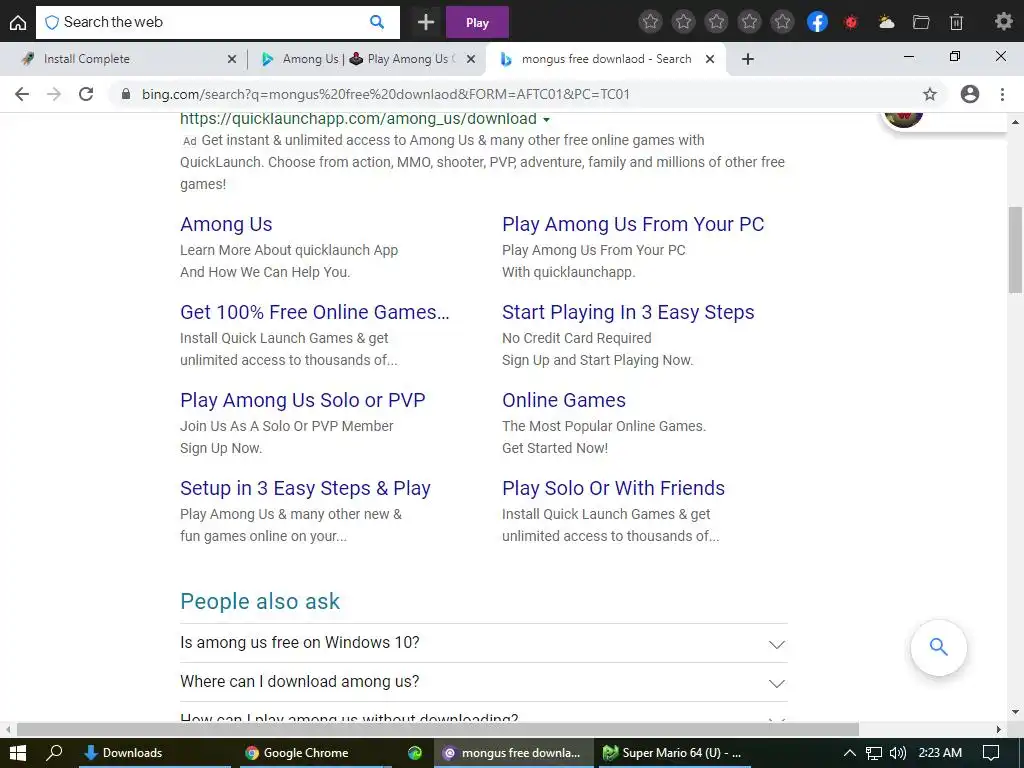The width and height of the screenshot is (1024, 768).
Task: Click the trash can icon in the top bar
Action: [x=956, y=22]
